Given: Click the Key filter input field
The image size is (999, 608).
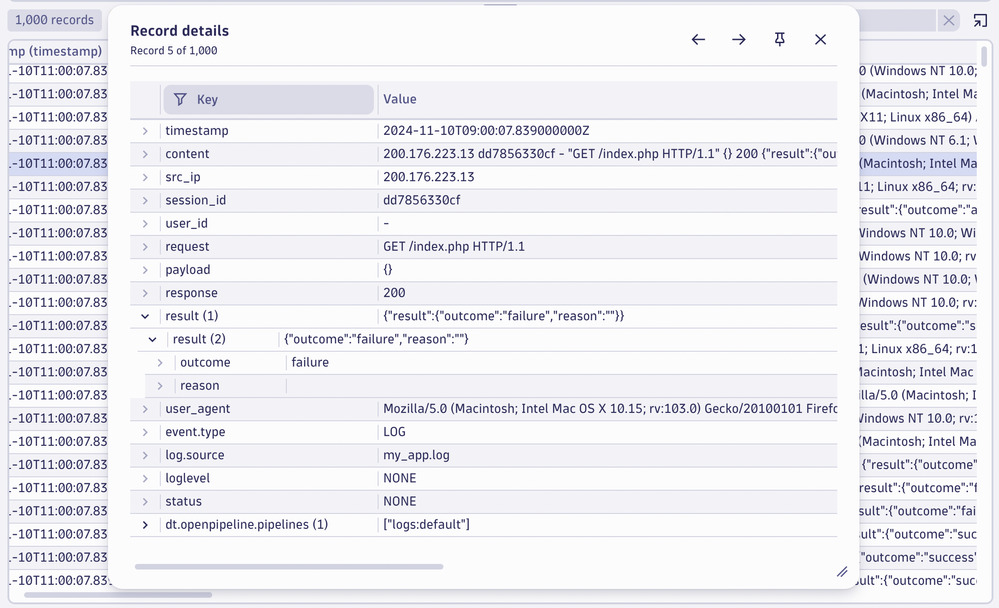Looking at the screenshot, I should click(280, 99).
